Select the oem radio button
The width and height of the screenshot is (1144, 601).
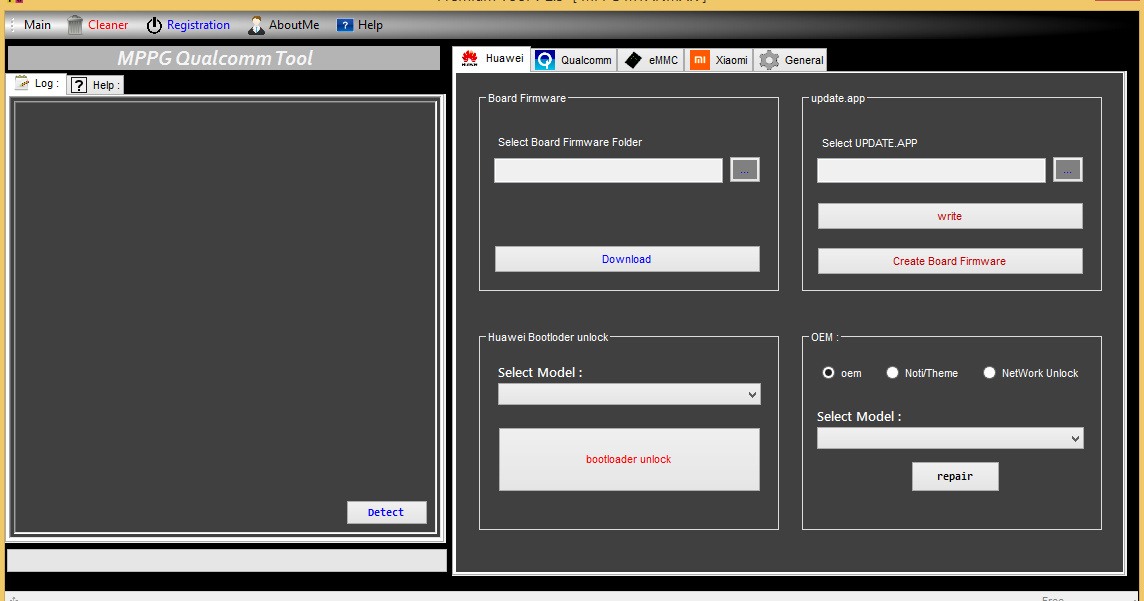click(828, 373)
